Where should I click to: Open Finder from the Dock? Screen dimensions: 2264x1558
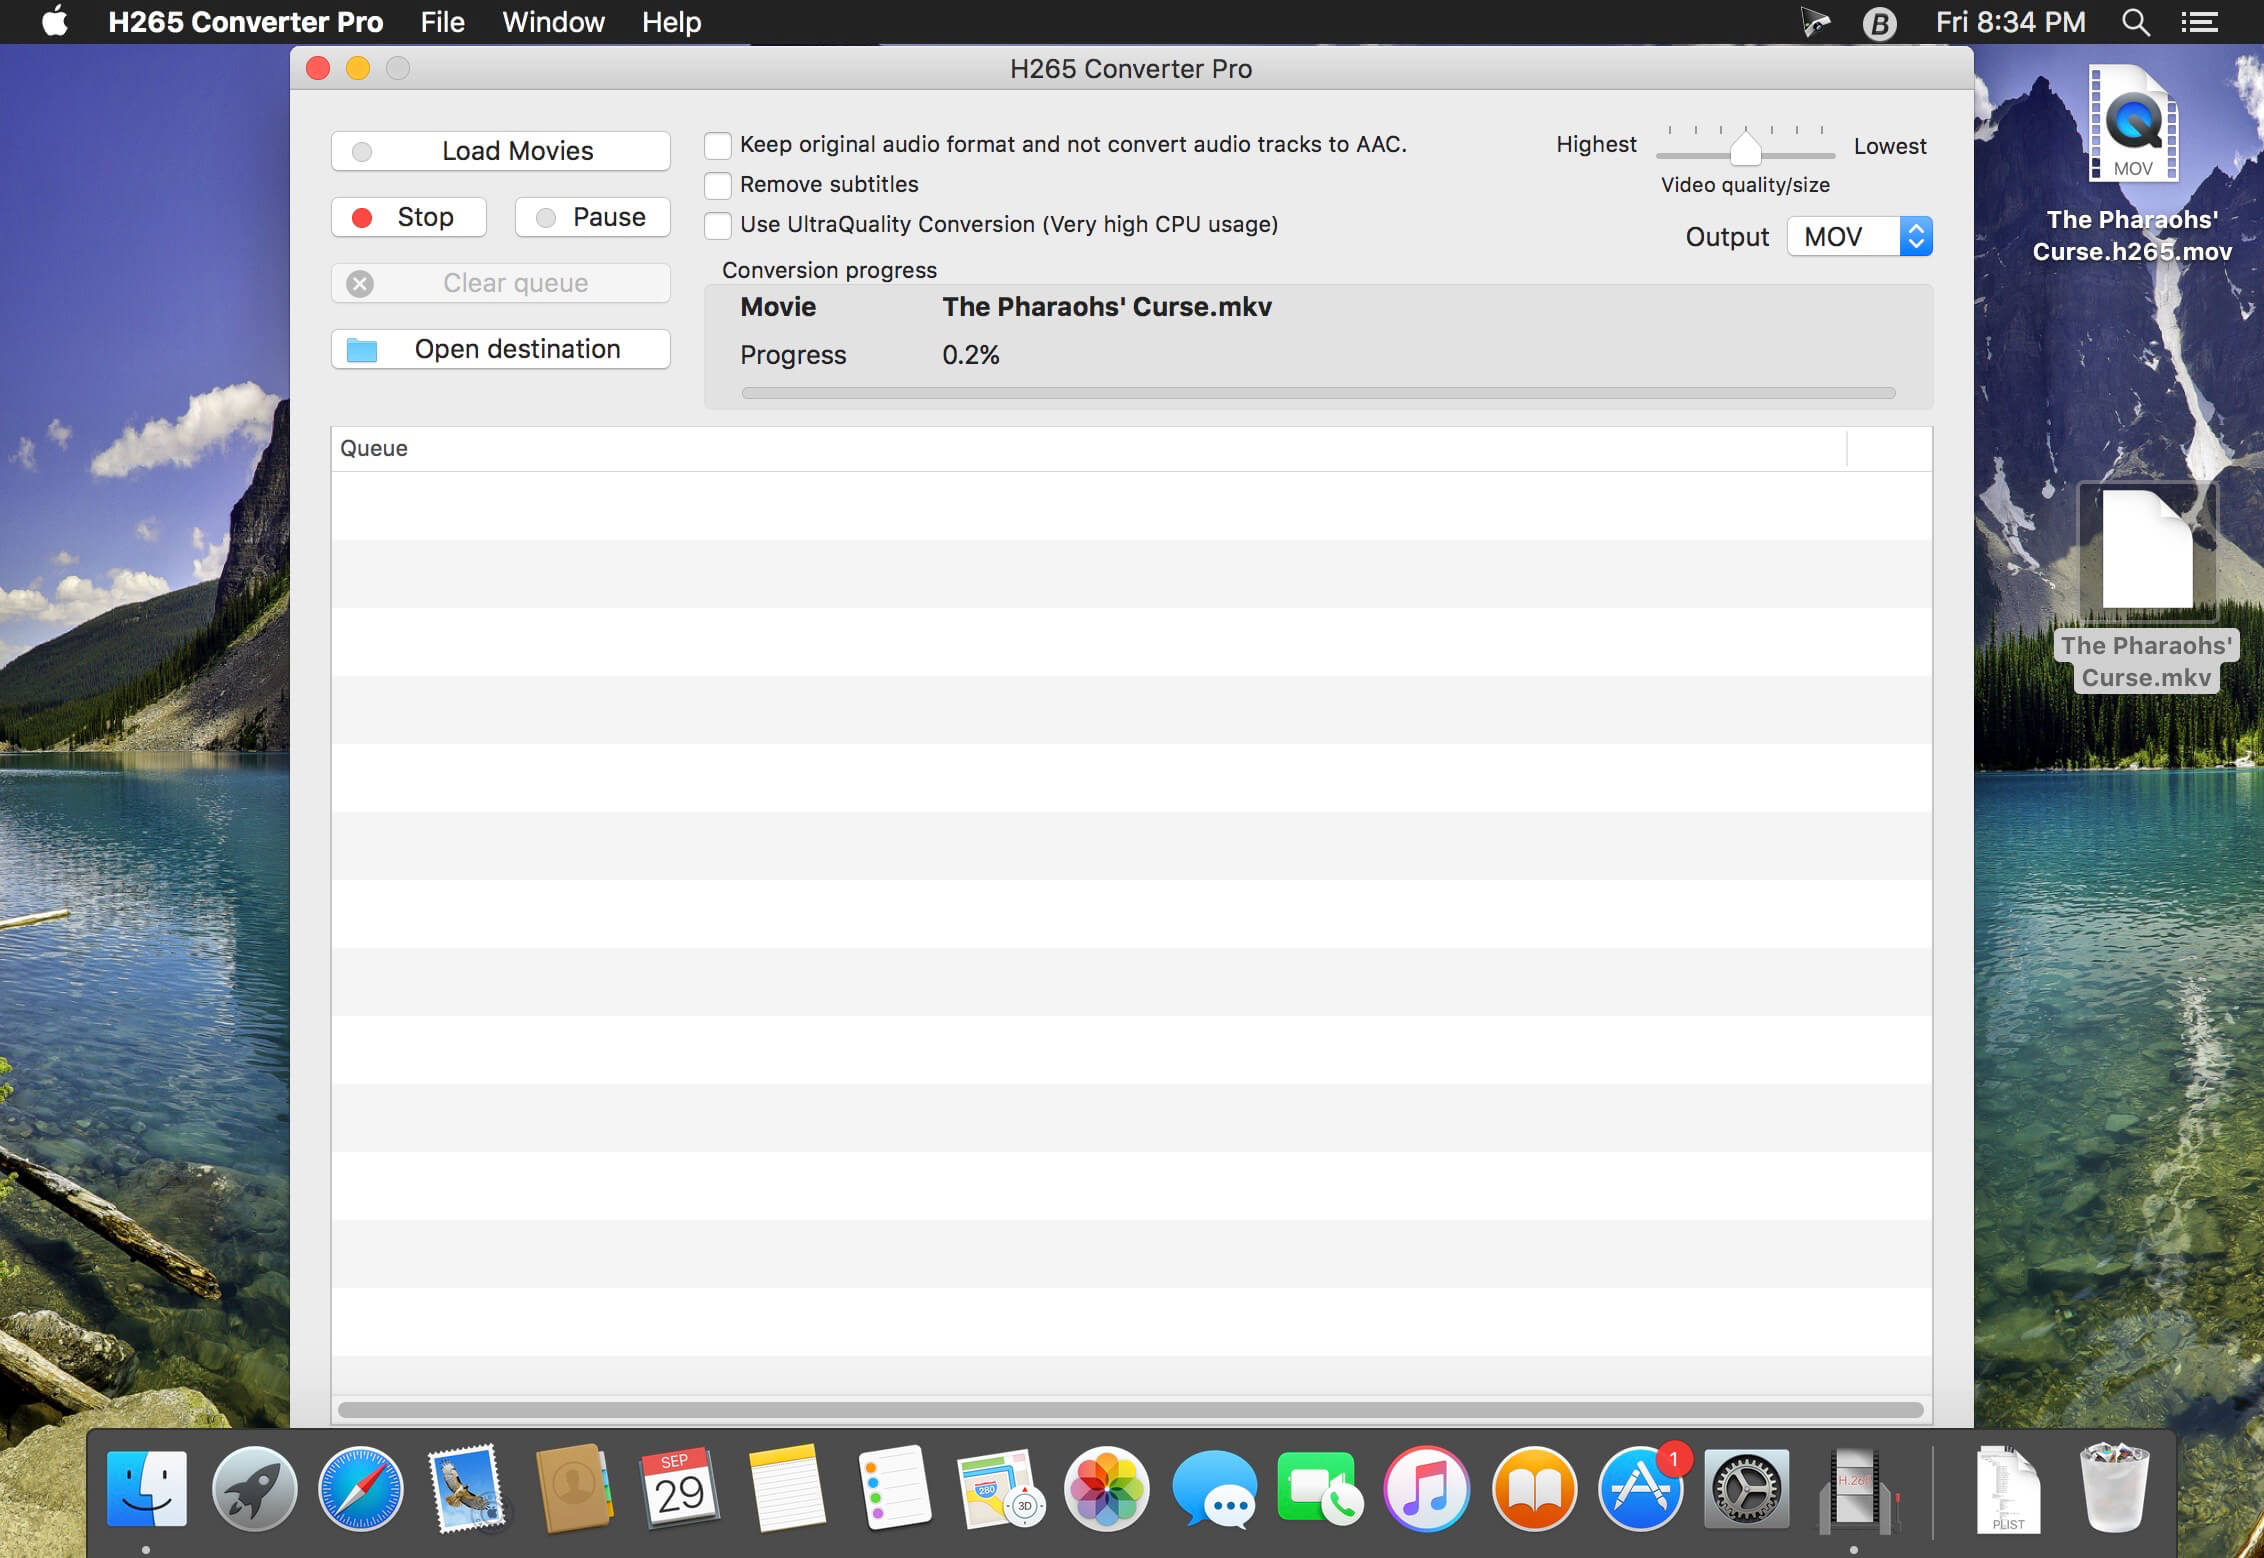point(146,1489)
